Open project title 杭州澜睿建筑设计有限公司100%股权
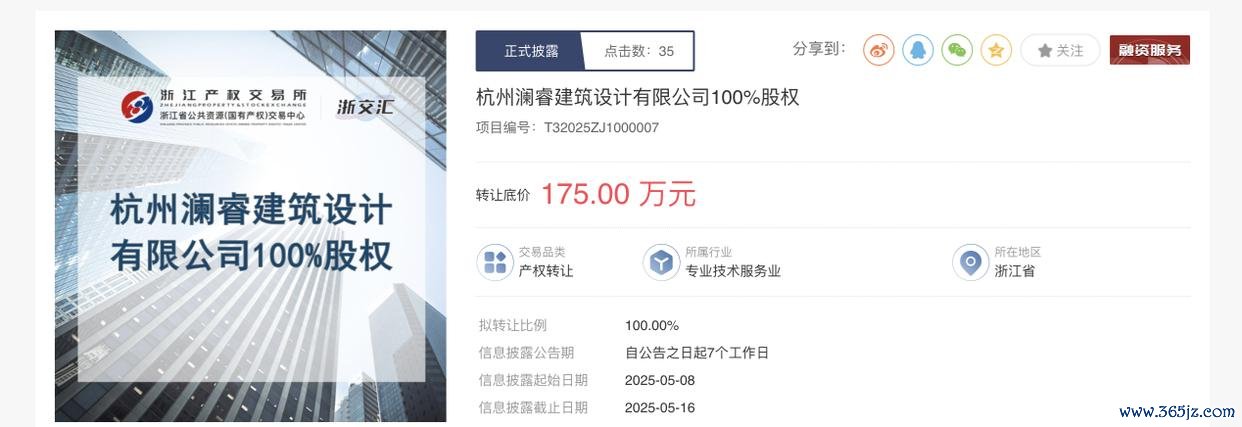This screenshot has height=427, width=1242. pyautogui.click(x=638, y=98)
